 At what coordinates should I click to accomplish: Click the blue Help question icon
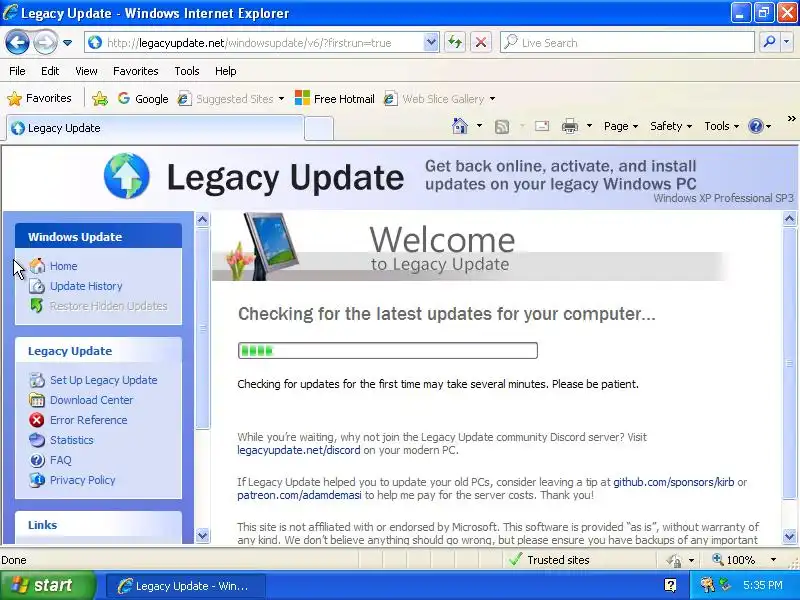[x=756, y=126]
